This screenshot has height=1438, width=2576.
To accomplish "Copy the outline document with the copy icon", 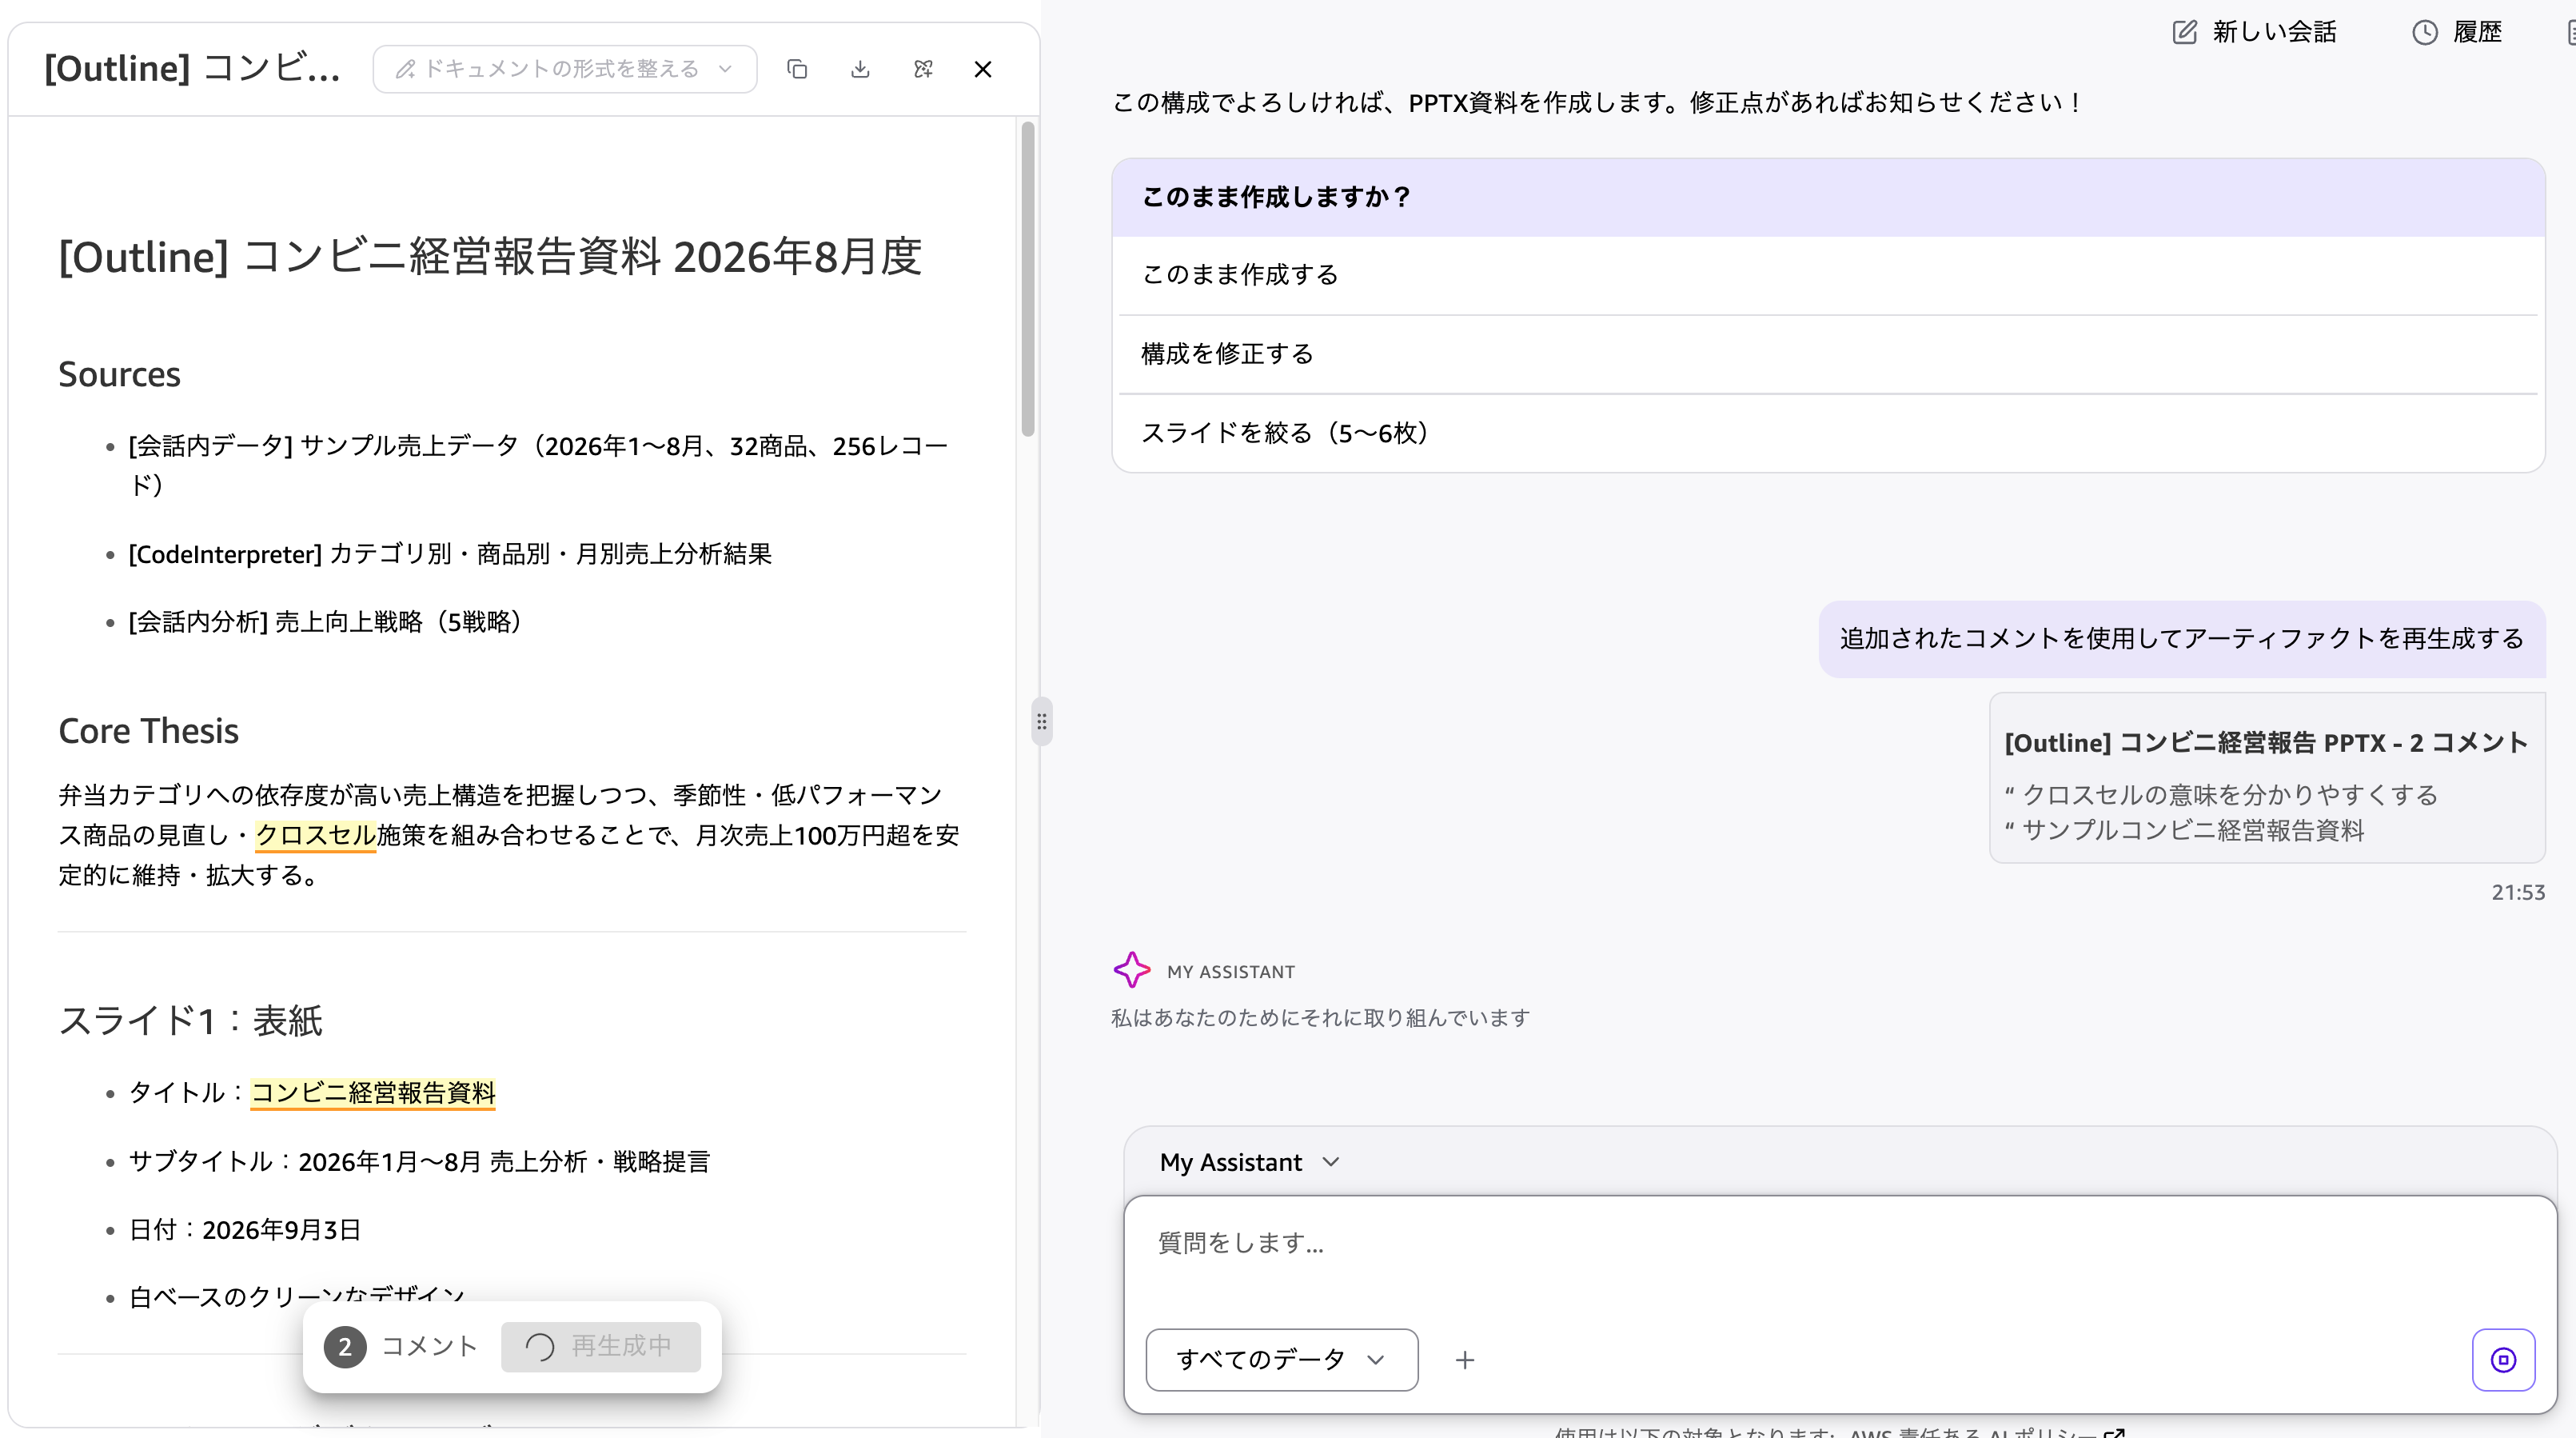I will coord(797,69).
